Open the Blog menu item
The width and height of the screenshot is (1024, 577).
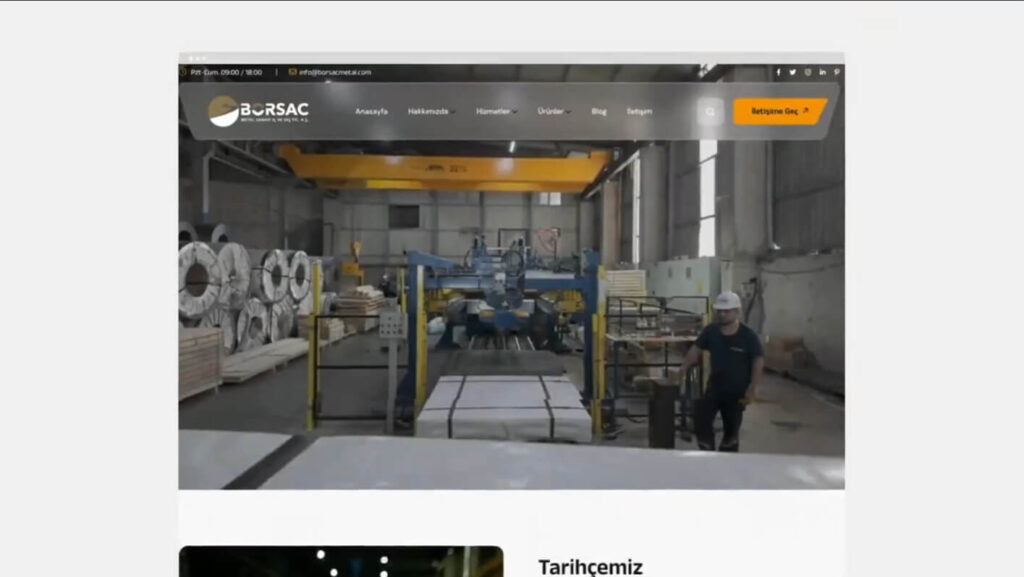(599, 112)
